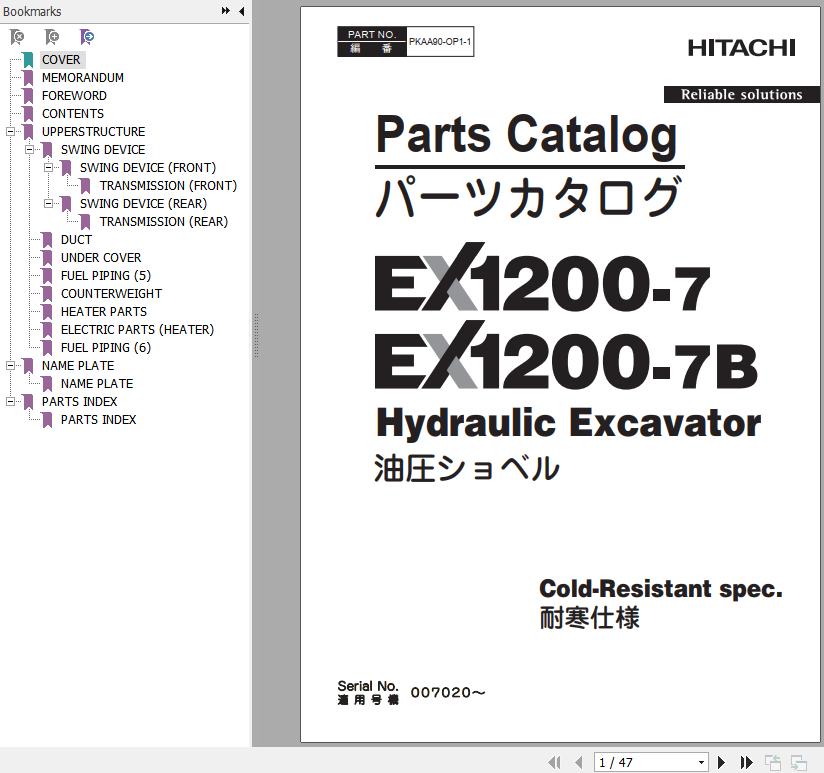824x773 pixels.
Task: Jump to the last page
Action: [x=746, y=762]
